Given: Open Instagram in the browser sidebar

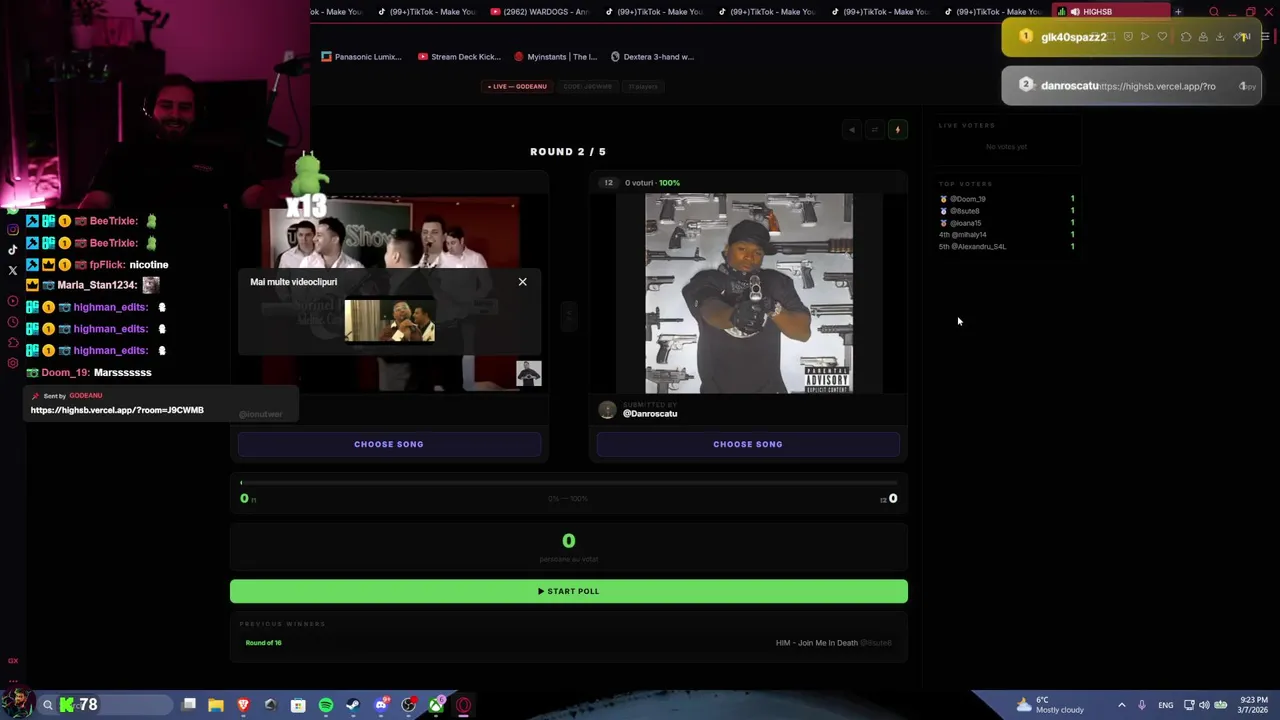Looking at the screenshot, I should click(x=13, y=229).
